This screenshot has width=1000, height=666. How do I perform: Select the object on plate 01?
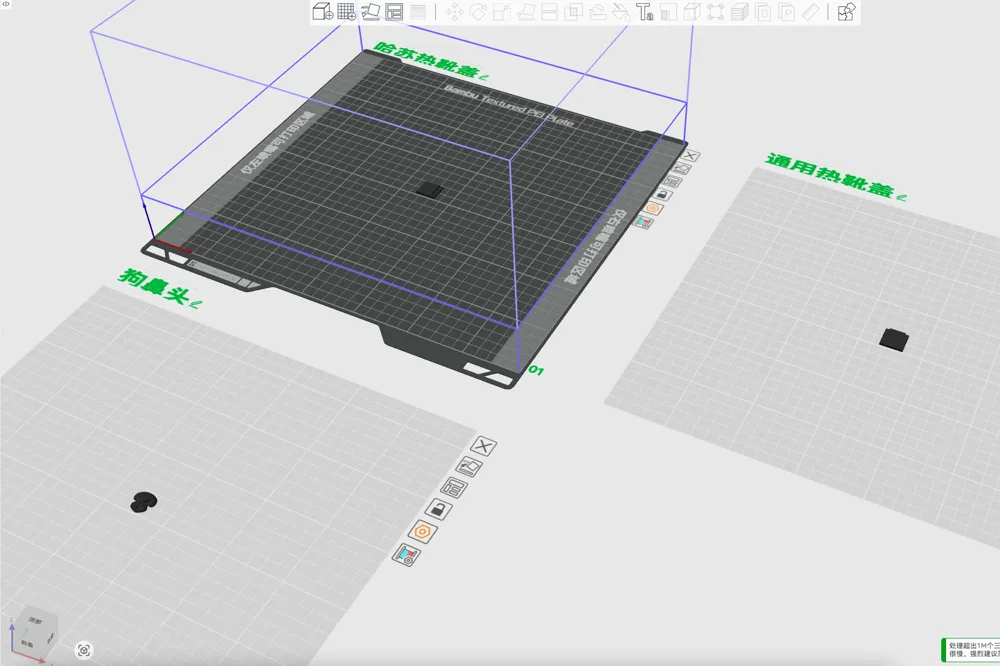click(430, 189)
